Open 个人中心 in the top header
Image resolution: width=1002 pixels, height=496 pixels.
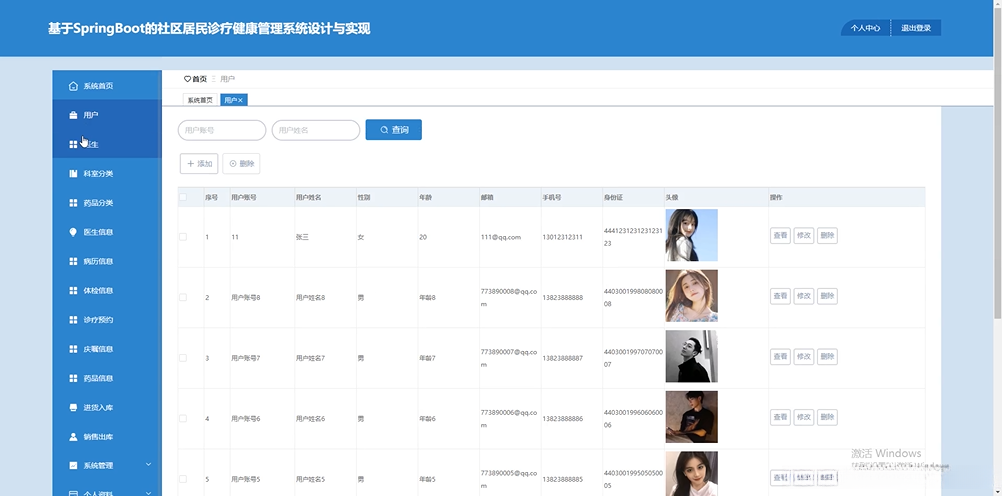point(865,28)
